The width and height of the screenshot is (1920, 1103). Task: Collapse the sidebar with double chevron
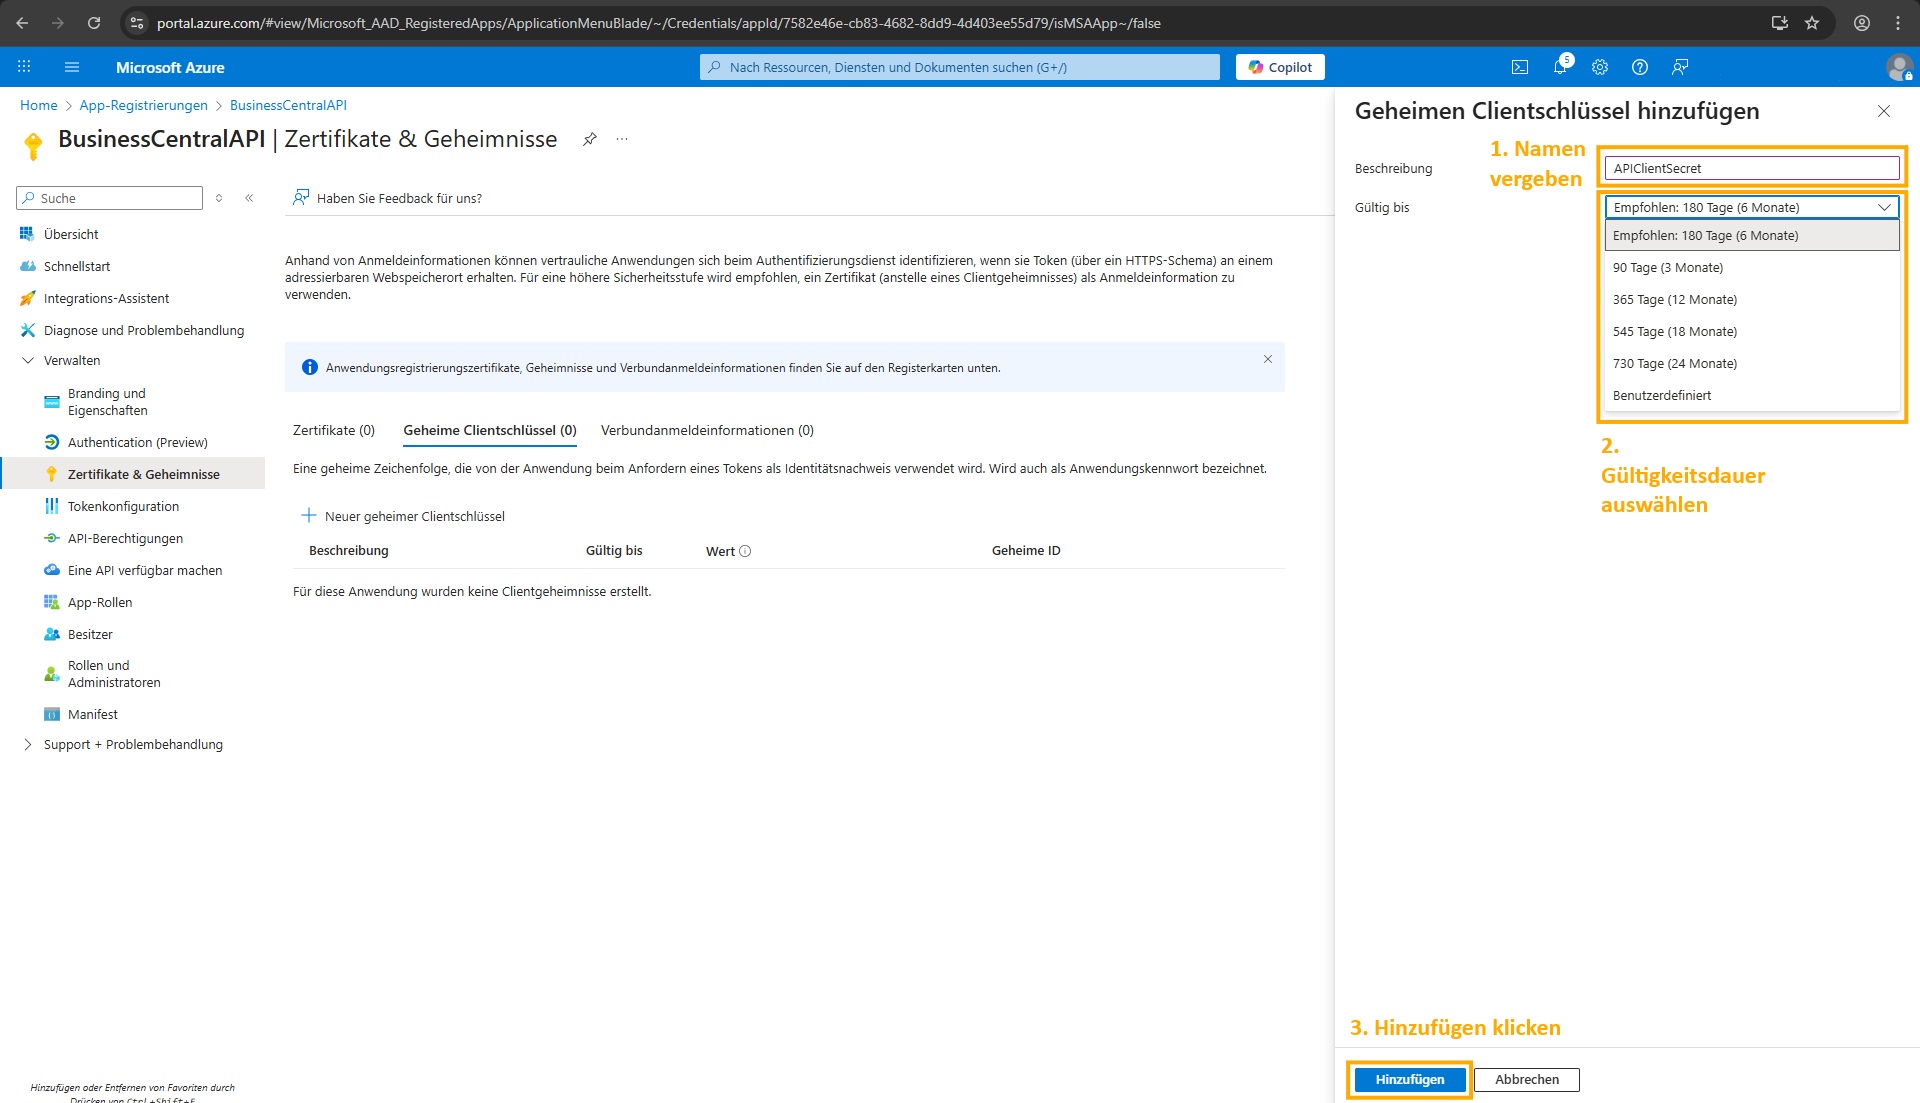tap(249, 198)
